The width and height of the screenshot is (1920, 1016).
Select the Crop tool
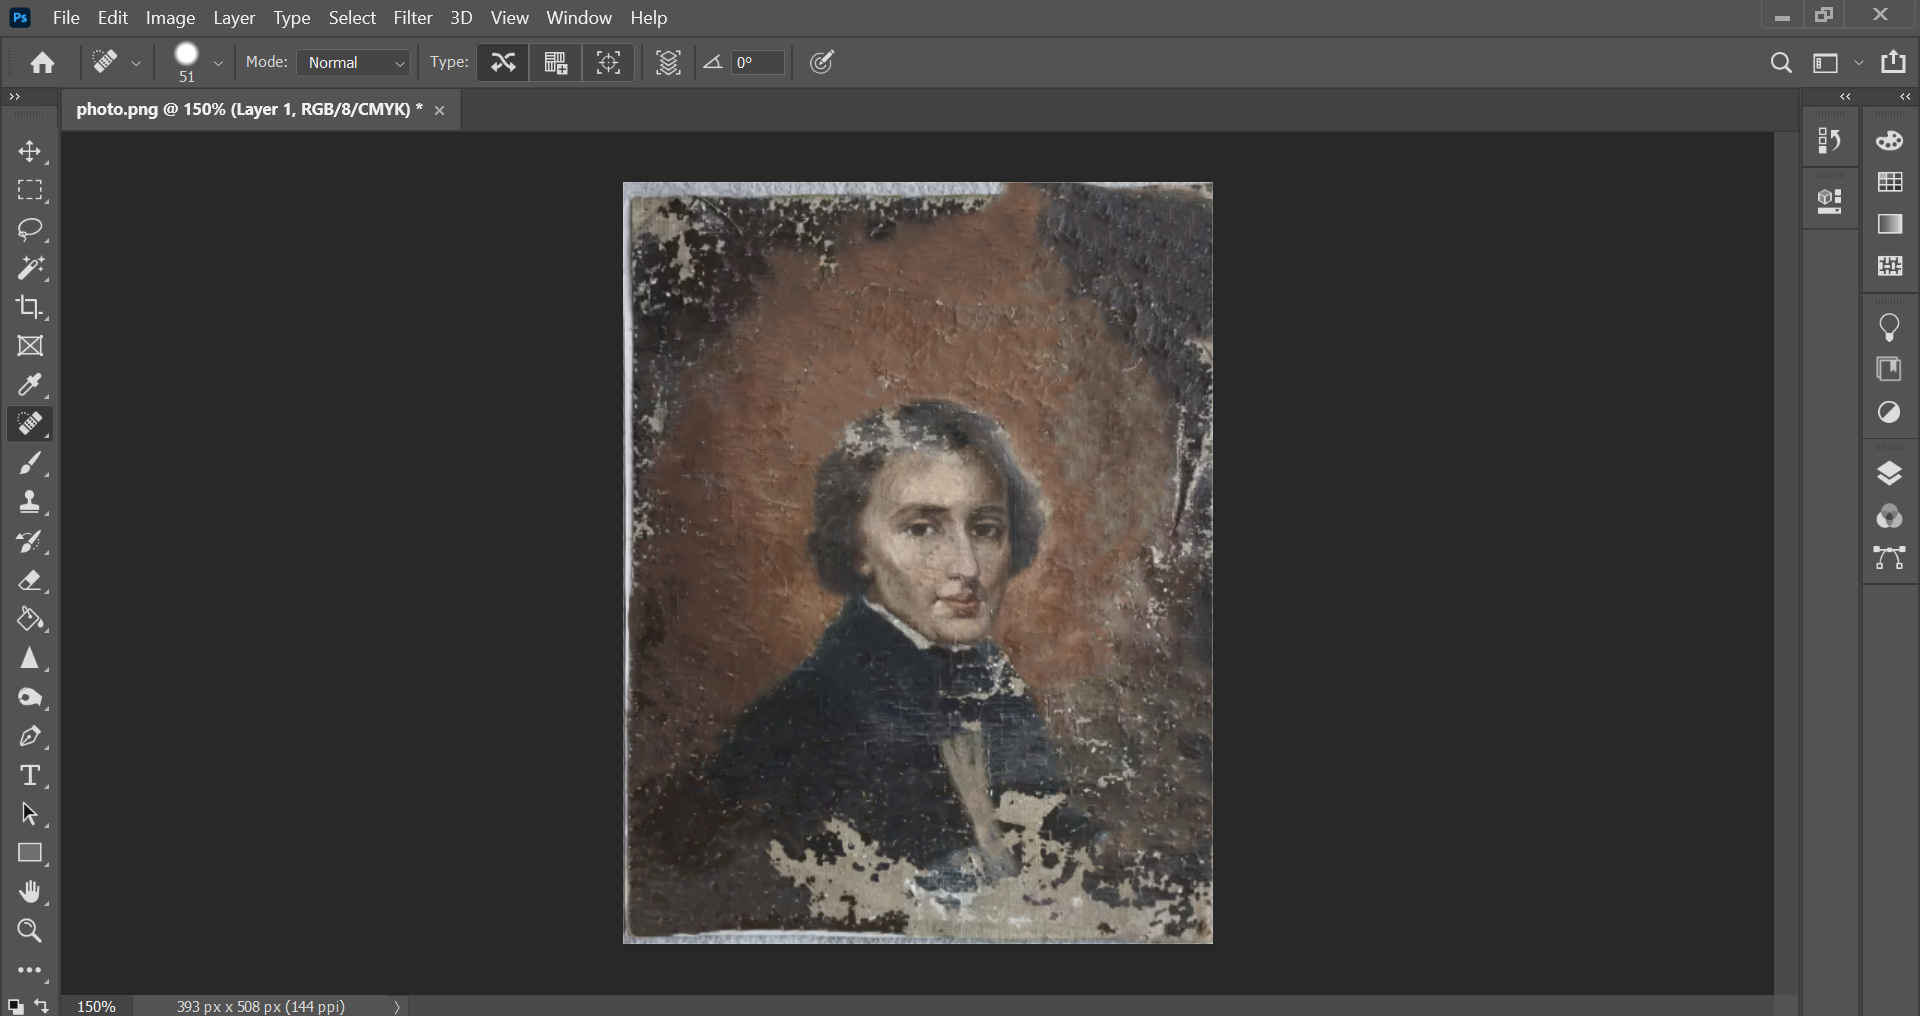tap(30, 307)
